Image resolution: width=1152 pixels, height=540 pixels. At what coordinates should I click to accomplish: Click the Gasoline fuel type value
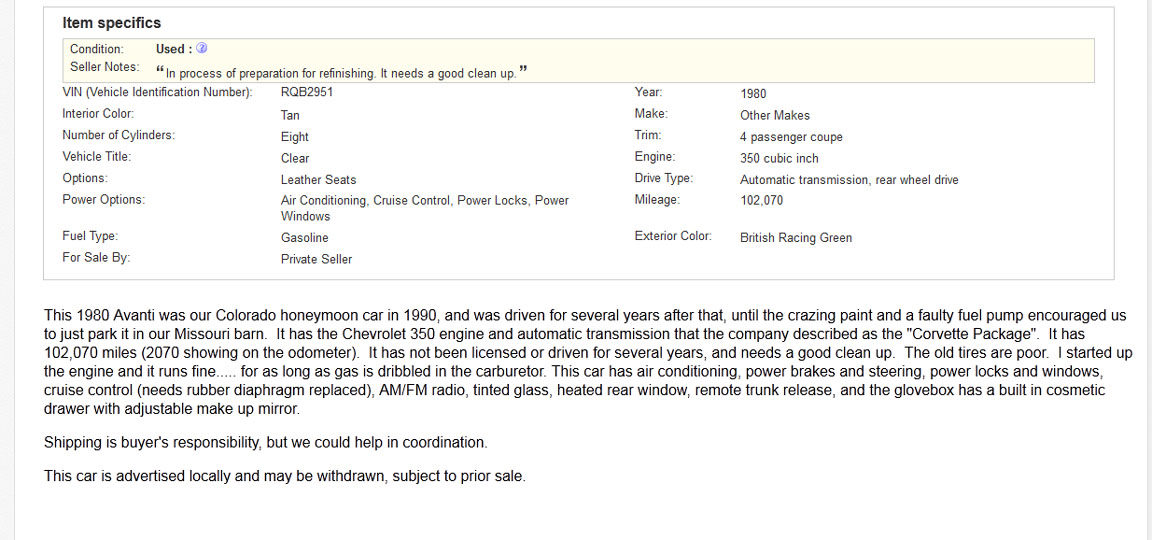pyautogui.click(x=305, y=238)
